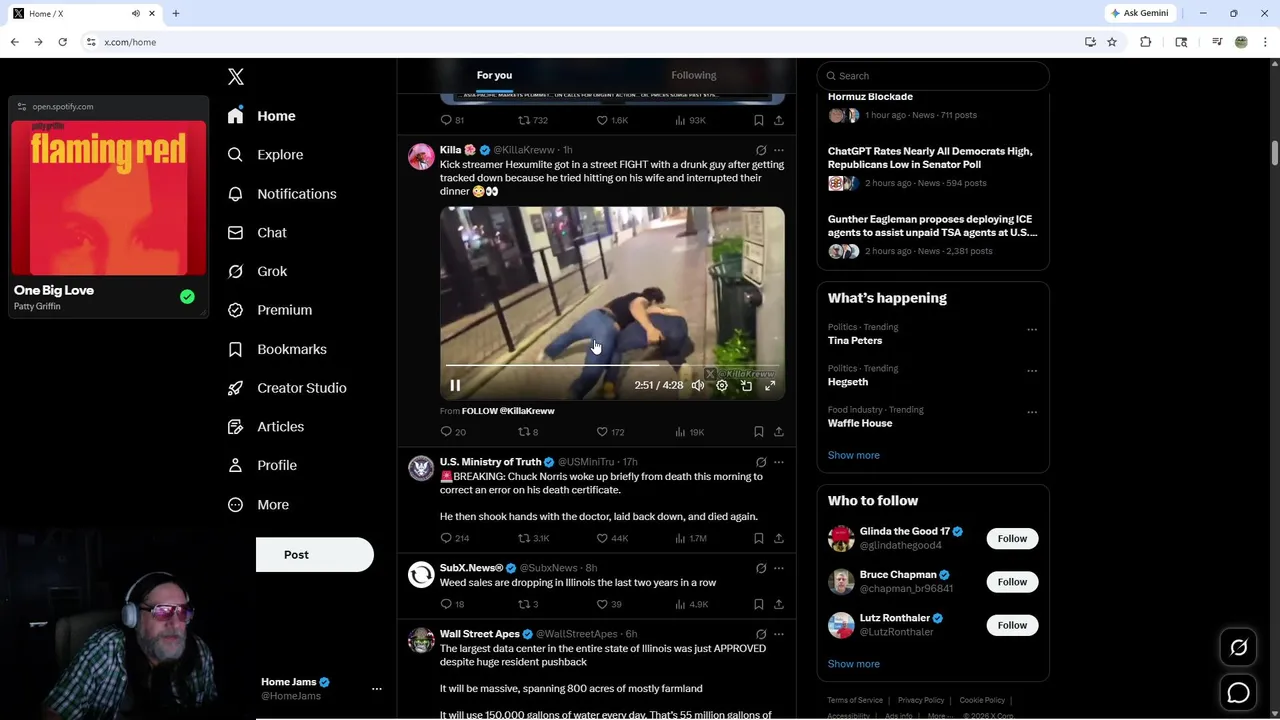
Task: Follow Glinda the Good 17
Action: [x=1012, y=539]
